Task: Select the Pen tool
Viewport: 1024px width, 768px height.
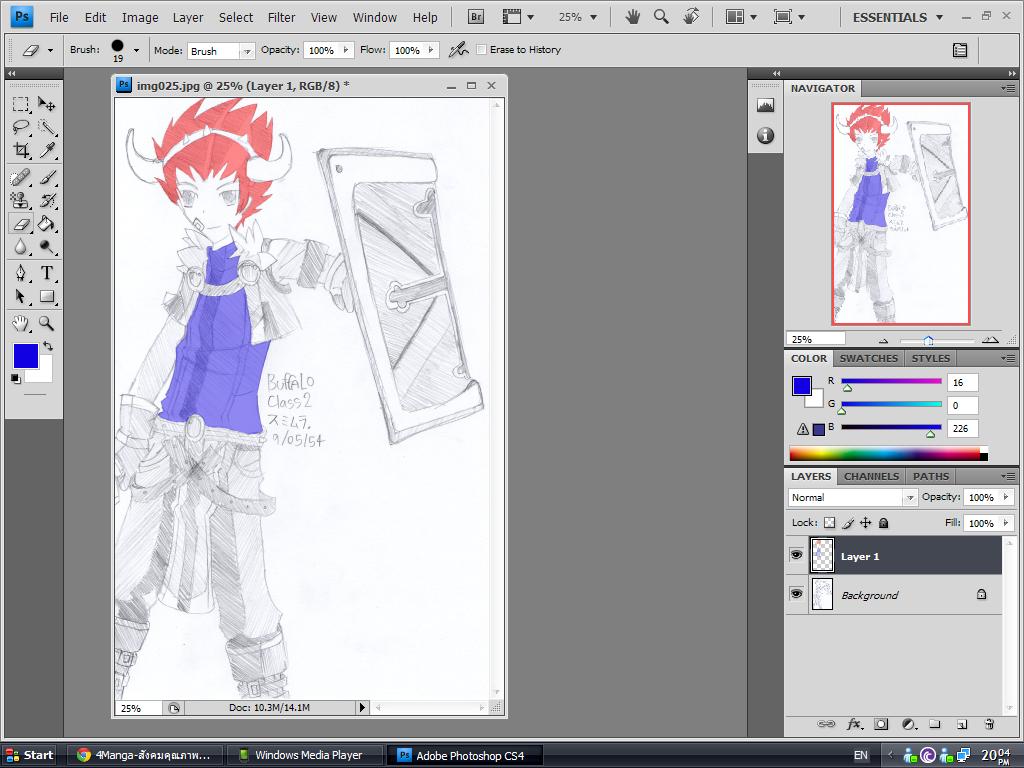Action: 21,273
